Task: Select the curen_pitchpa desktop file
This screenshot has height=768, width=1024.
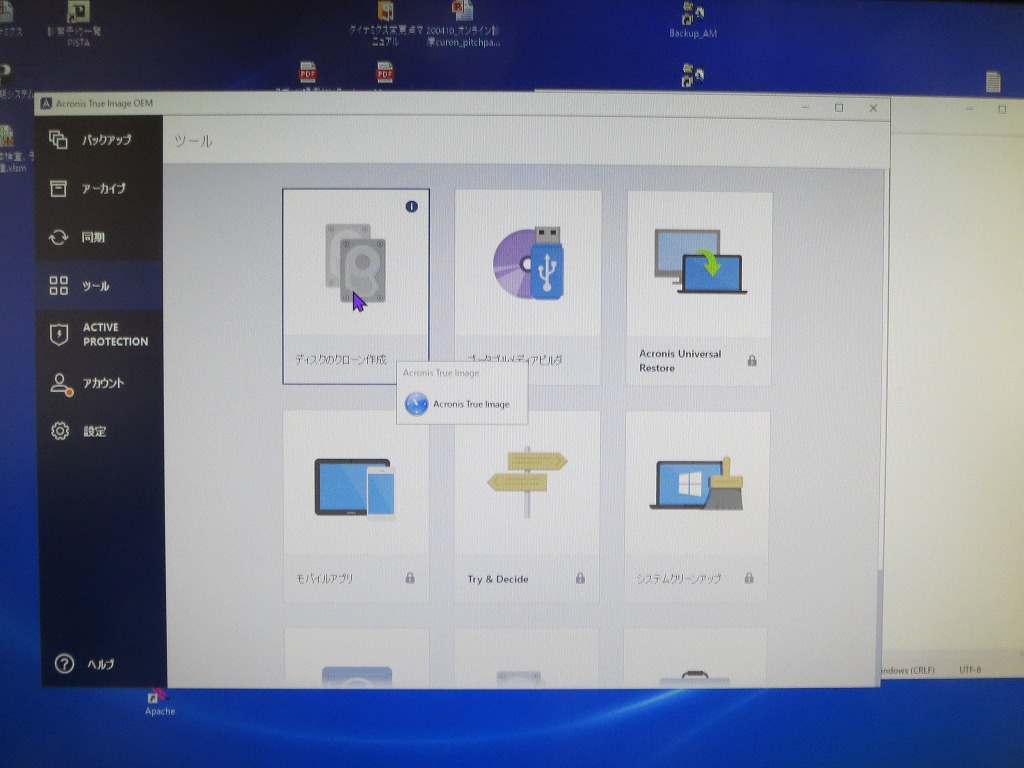Action: (464, 25)
